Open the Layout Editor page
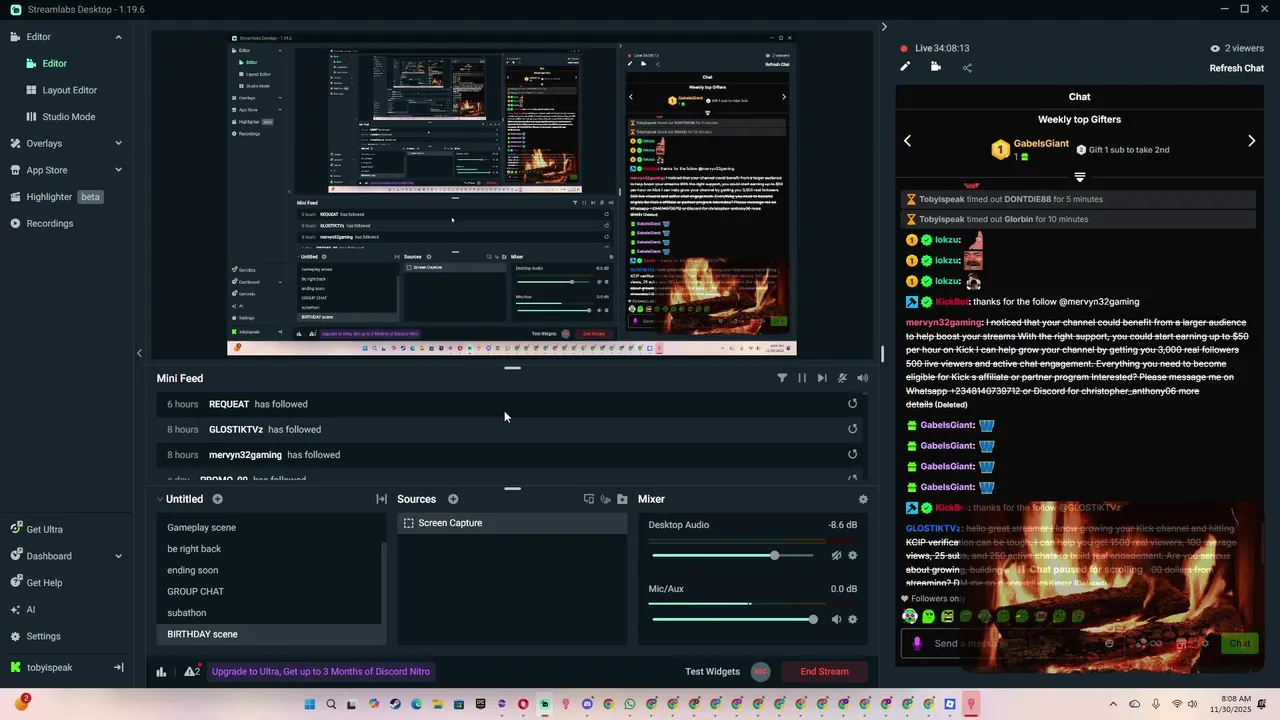 [x=69, y=90]
